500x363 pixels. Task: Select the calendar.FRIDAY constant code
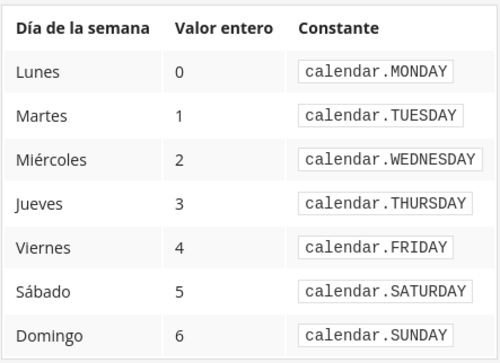376,248
